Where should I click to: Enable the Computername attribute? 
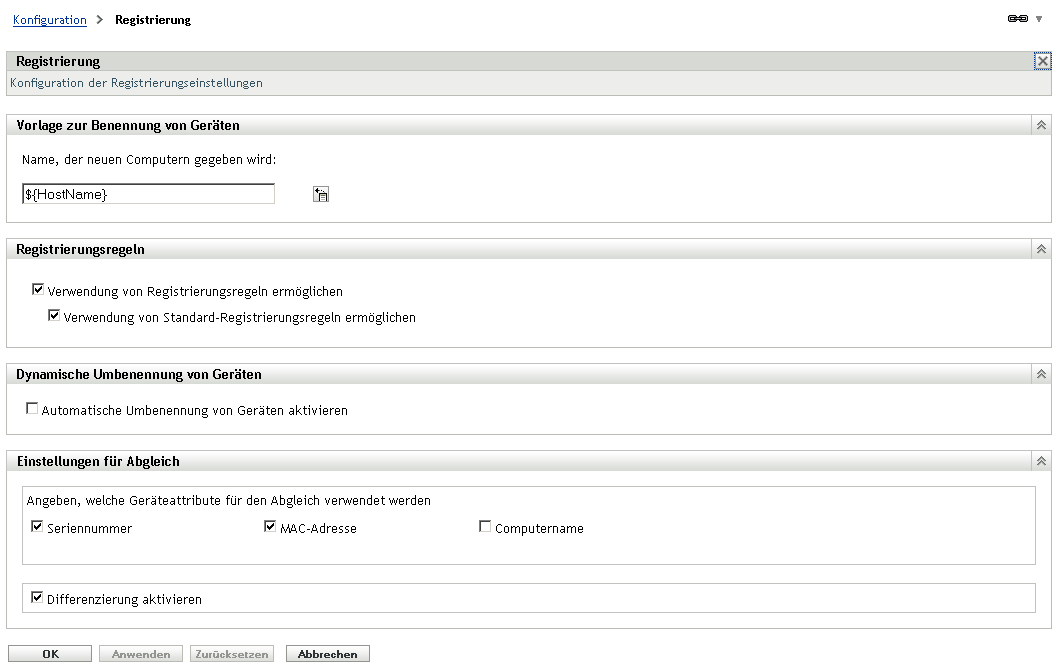pos(485,525)
